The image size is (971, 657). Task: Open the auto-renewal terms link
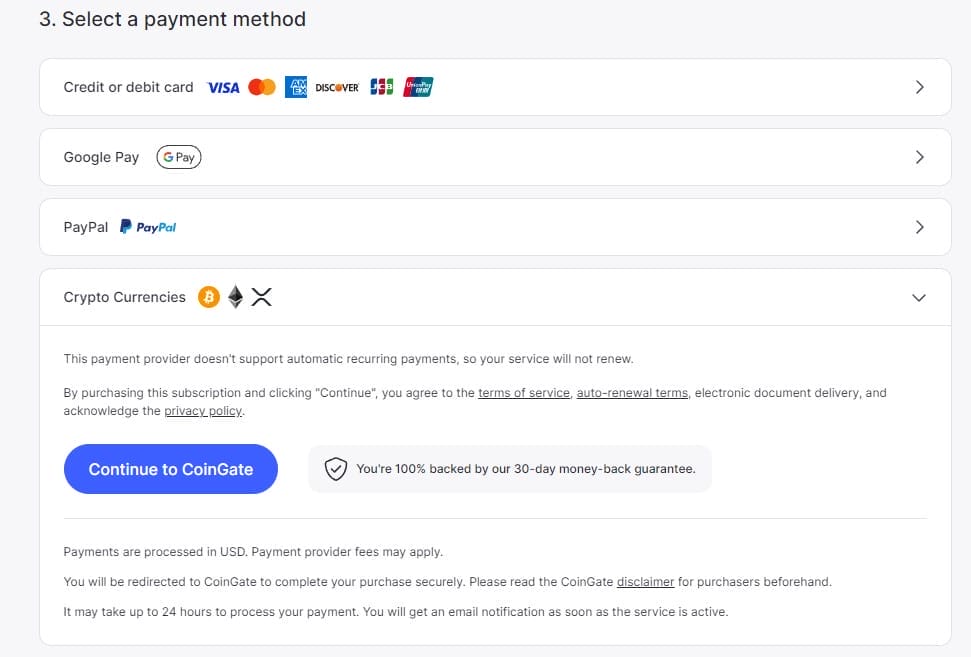[x=632, y=393]
